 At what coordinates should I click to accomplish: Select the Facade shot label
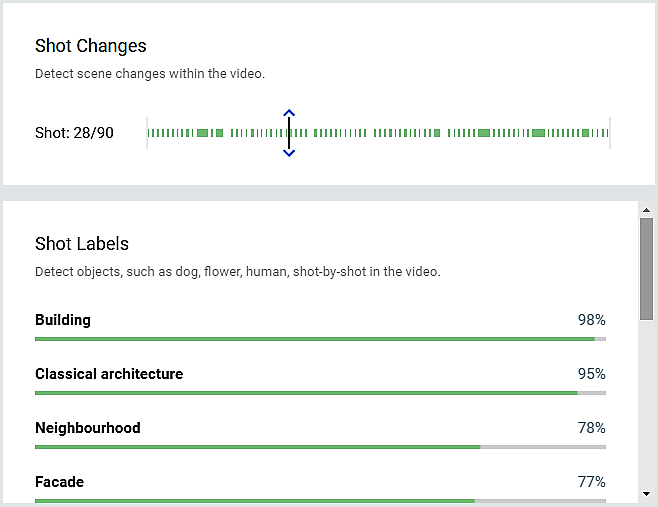(x=59, y=482)
